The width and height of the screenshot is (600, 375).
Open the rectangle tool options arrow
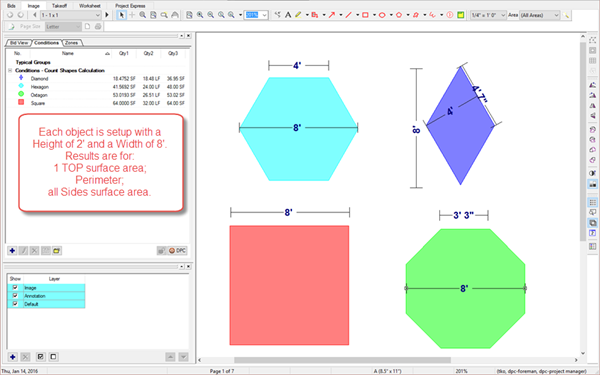coord(374,15)
